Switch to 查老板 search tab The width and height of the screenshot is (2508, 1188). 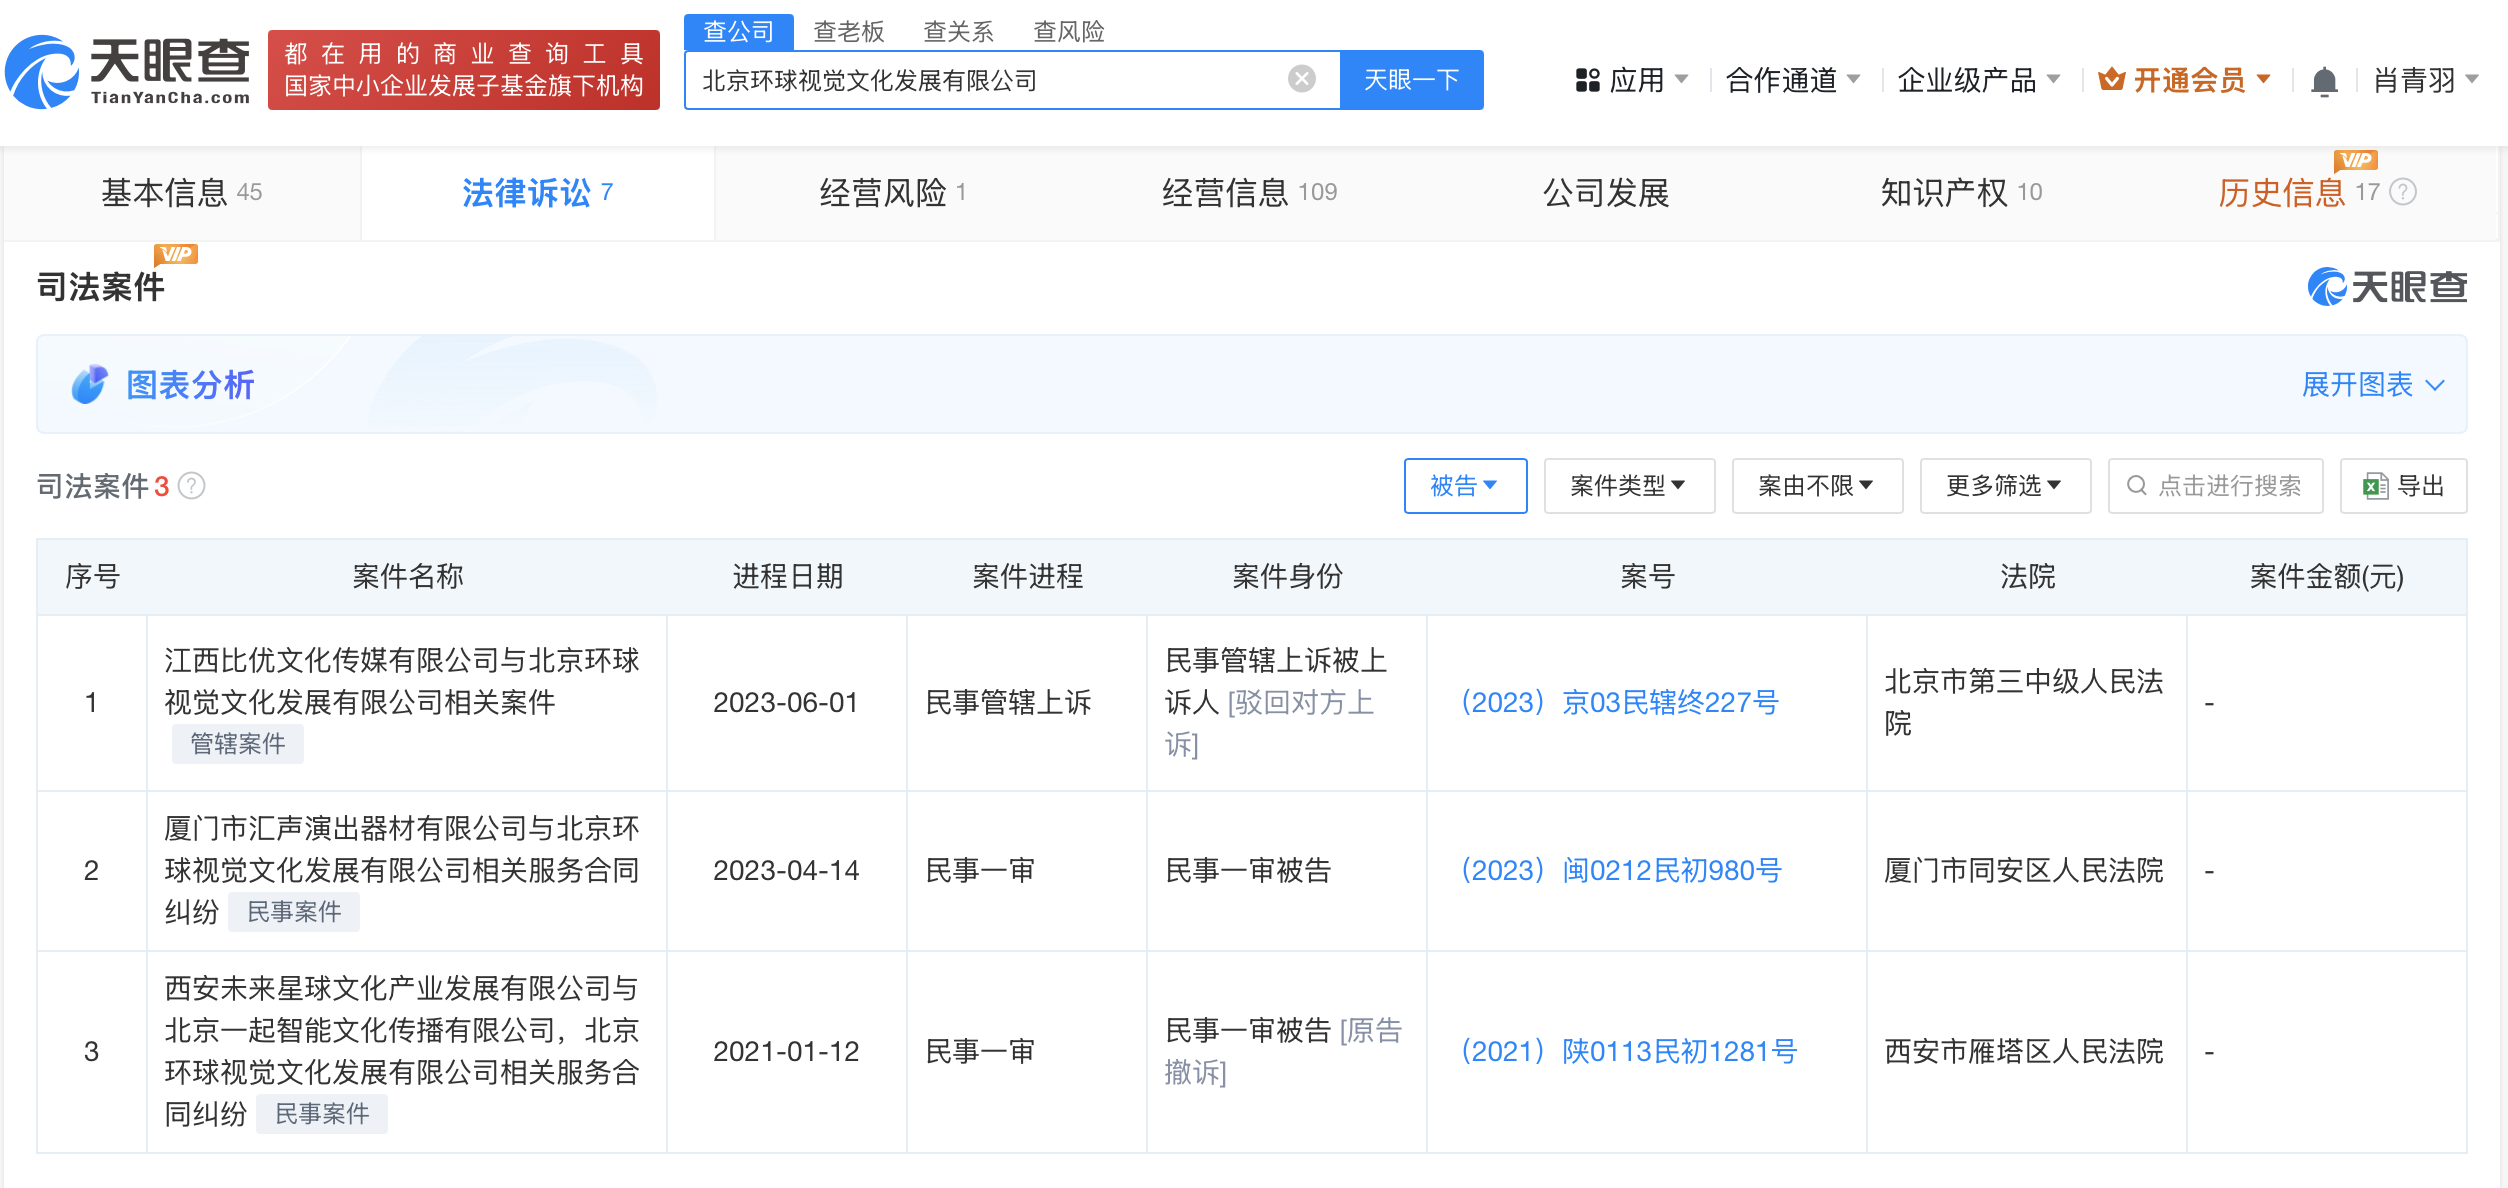[x=848, y=32]
